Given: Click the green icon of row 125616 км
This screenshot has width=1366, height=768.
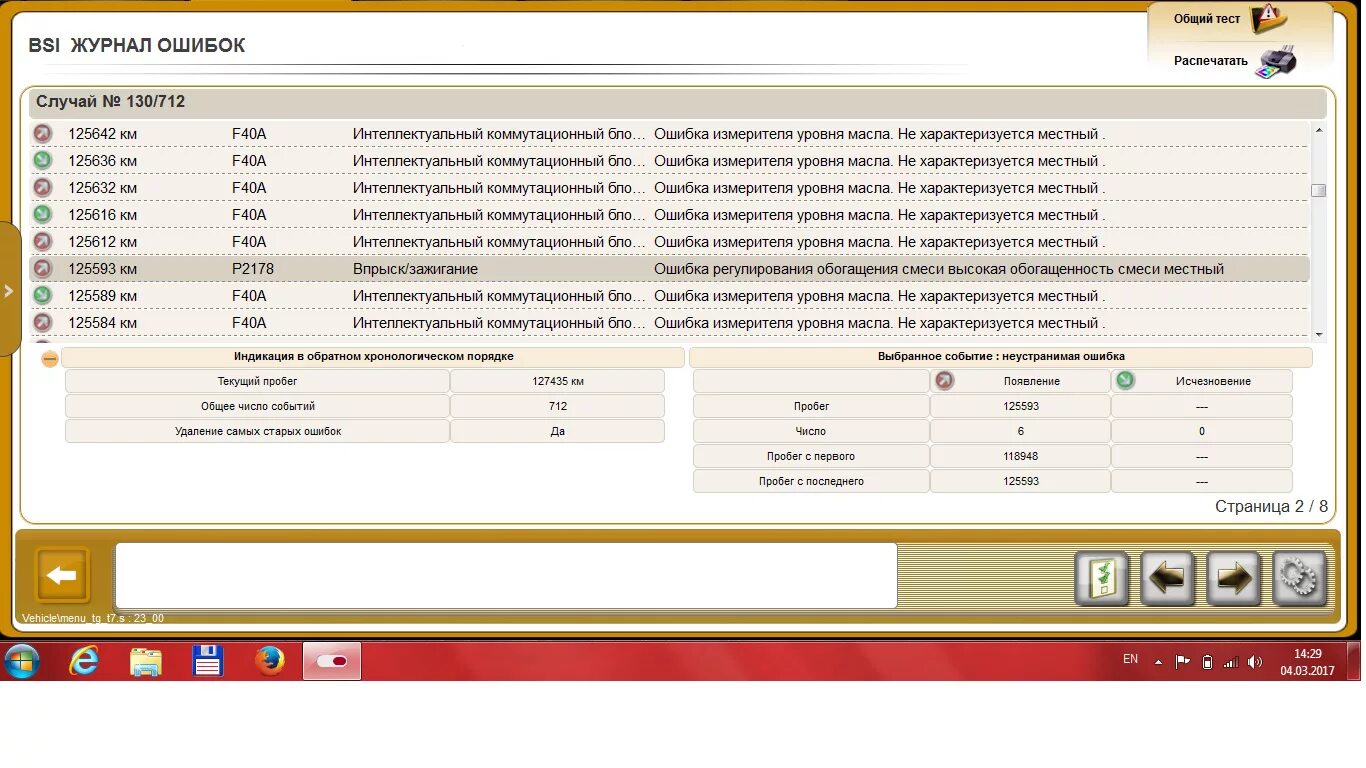Looking at the screenshot, I should tap(42, 214).
